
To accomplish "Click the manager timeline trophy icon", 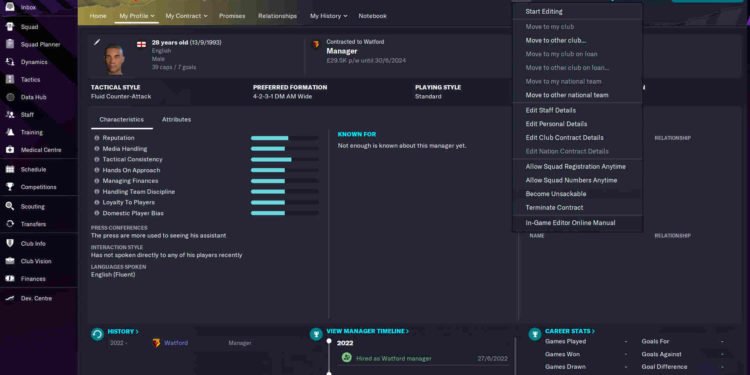I will click(316, 334).
